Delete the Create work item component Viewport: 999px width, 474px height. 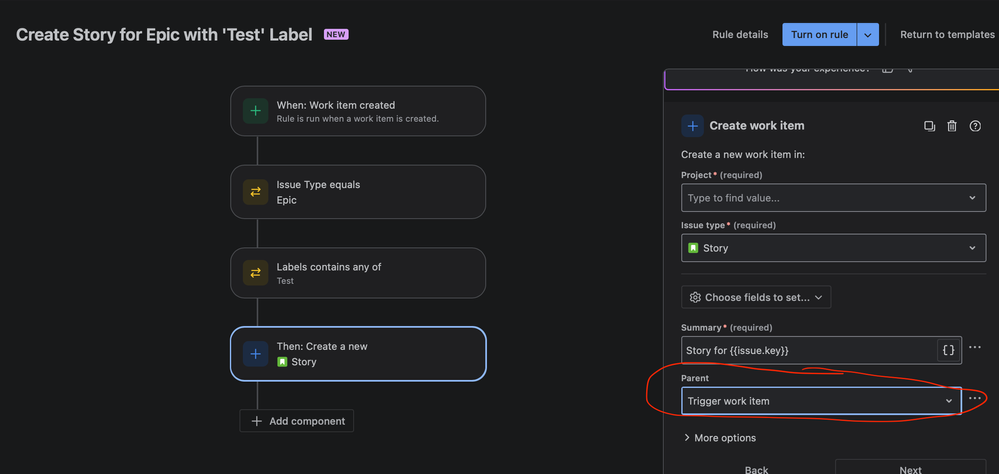(952, 126)
